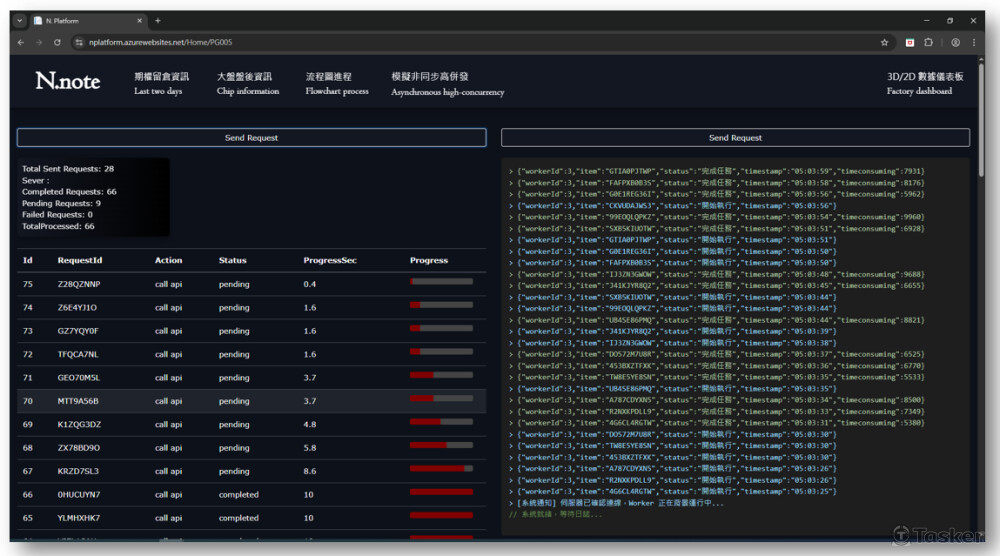Open the browser extensions puzzle icon
The width and height of the screenshot is (1000, 556).
(x=929, y=43)
